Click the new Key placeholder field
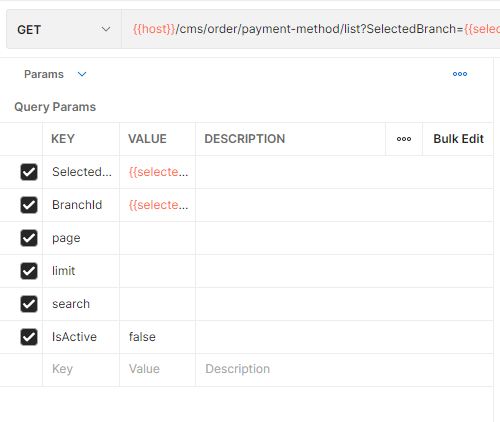Viewport: 500px width, 422px height. [81, 369]
